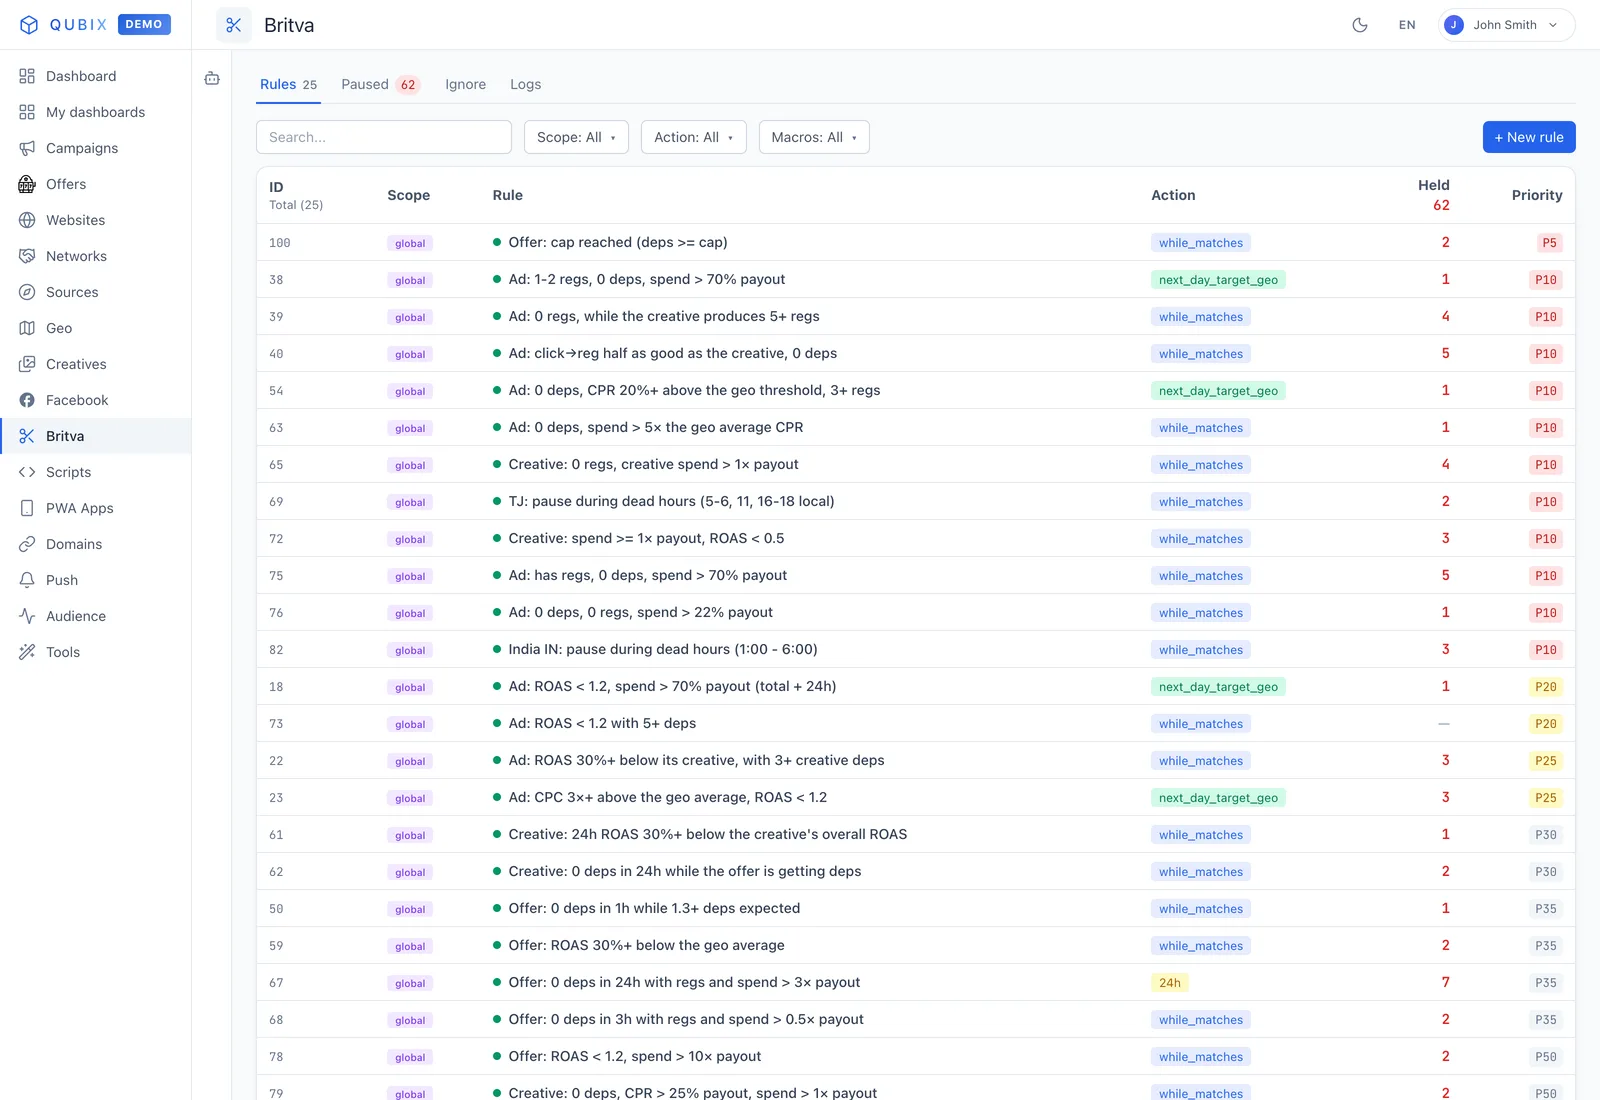
Task: Open rule 'Creative: spend >= 1x payout, ROAS < 0.5'
Action: (646, 538)
